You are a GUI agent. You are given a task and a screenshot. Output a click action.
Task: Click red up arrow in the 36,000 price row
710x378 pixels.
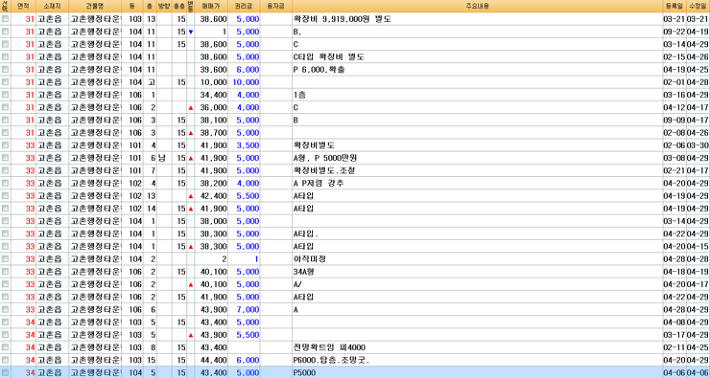(x=191, y=108)
